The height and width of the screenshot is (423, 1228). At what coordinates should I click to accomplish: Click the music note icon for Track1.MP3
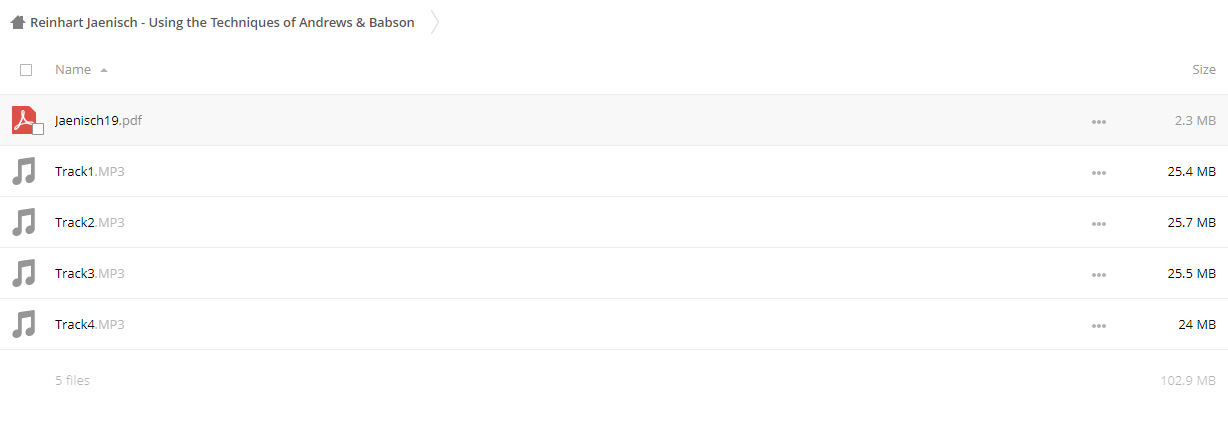click(23, 171)
